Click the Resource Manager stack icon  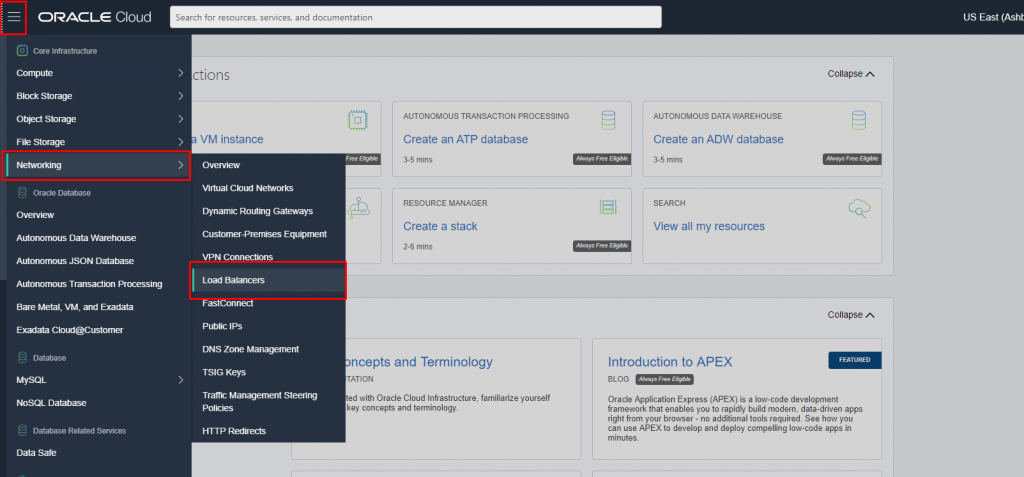(x=608, y=208)
